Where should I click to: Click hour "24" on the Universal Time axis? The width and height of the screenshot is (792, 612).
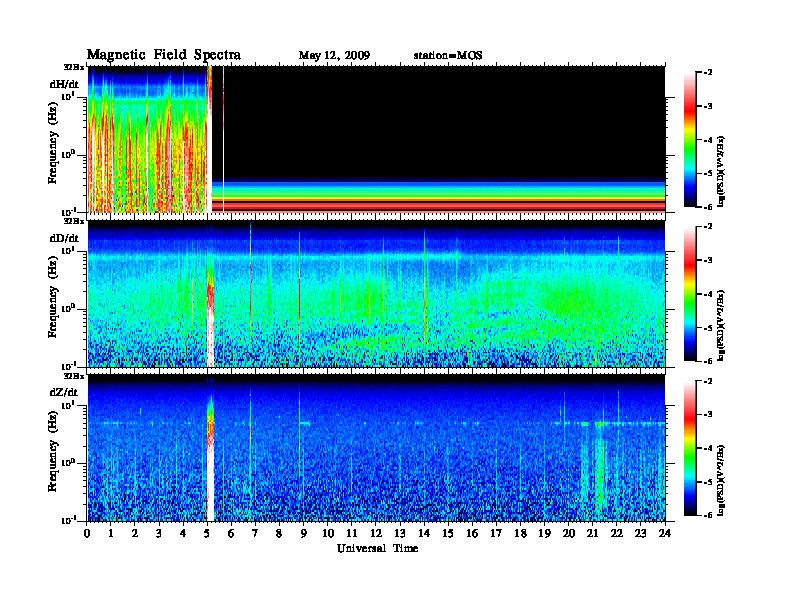coord(665,534)
